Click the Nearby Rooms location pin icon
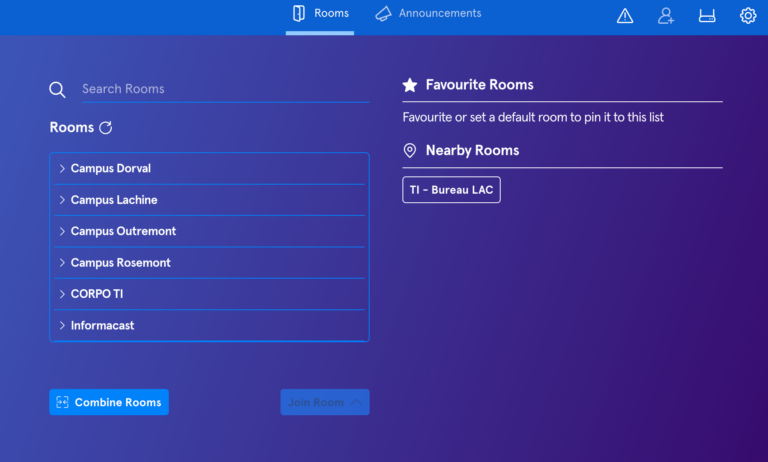 410,150
